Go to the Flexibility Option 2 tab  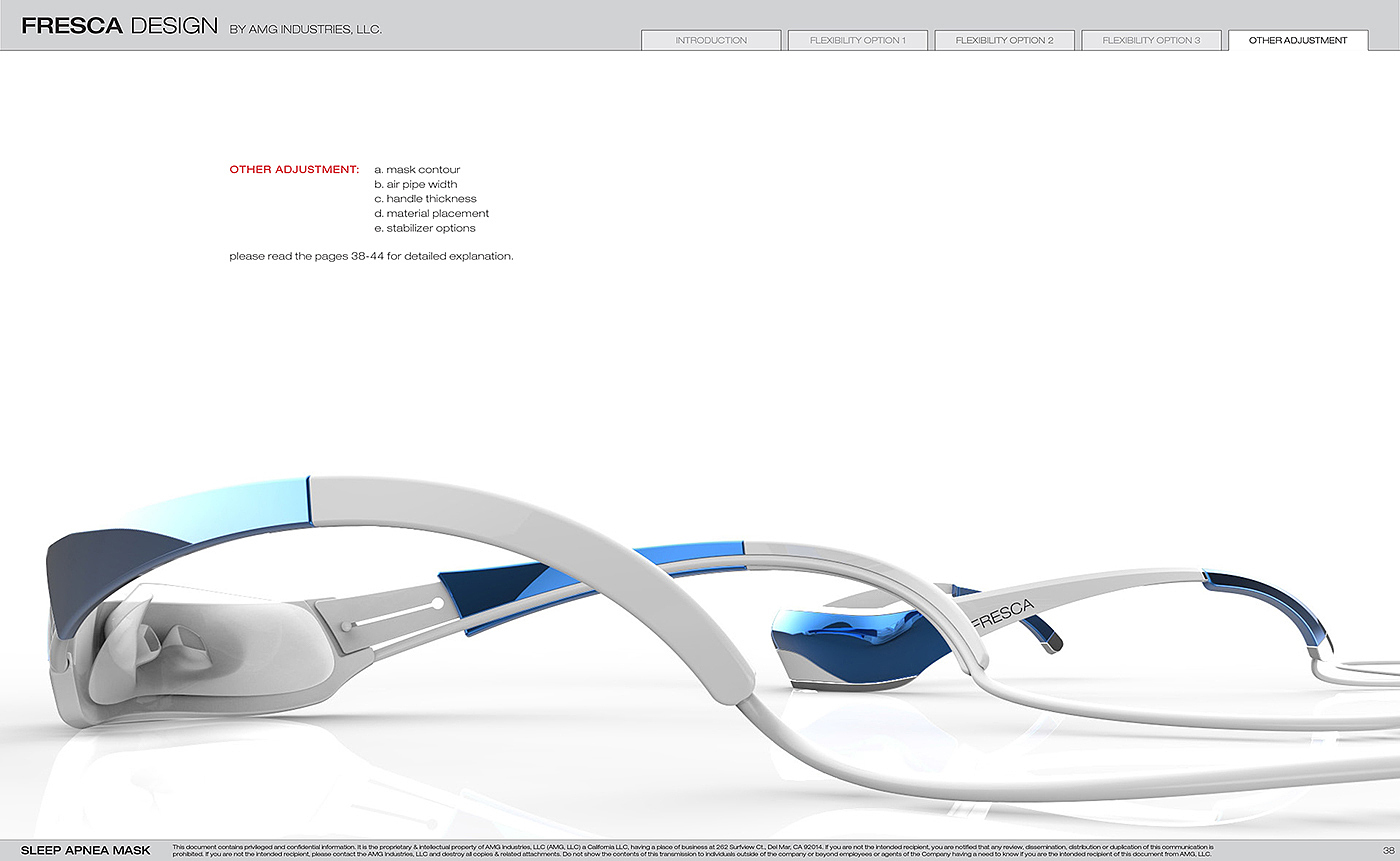(x=1005, y=40)
